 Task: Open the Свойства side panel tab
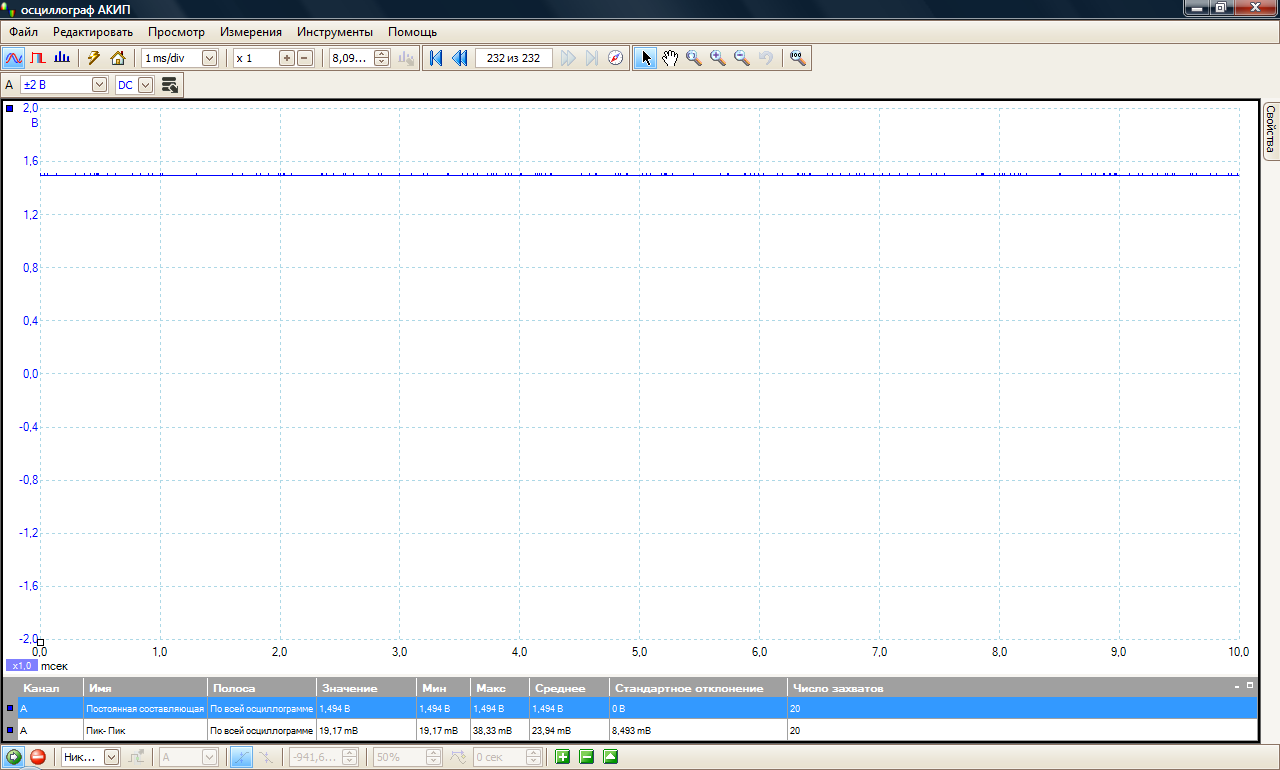[1271, 130]
